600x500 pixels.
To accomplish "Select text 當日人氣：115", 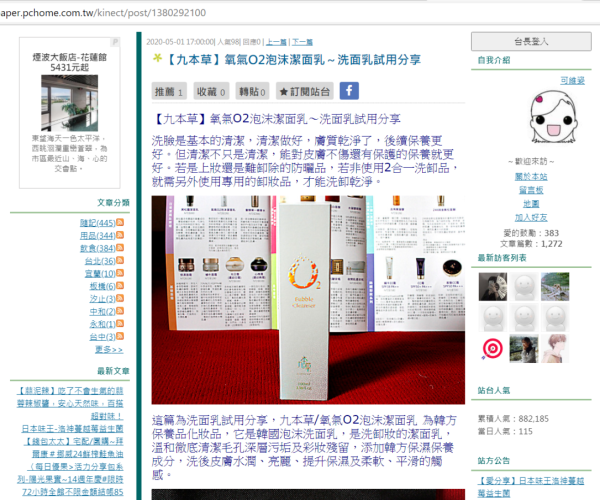I will [x=505, y=432].
